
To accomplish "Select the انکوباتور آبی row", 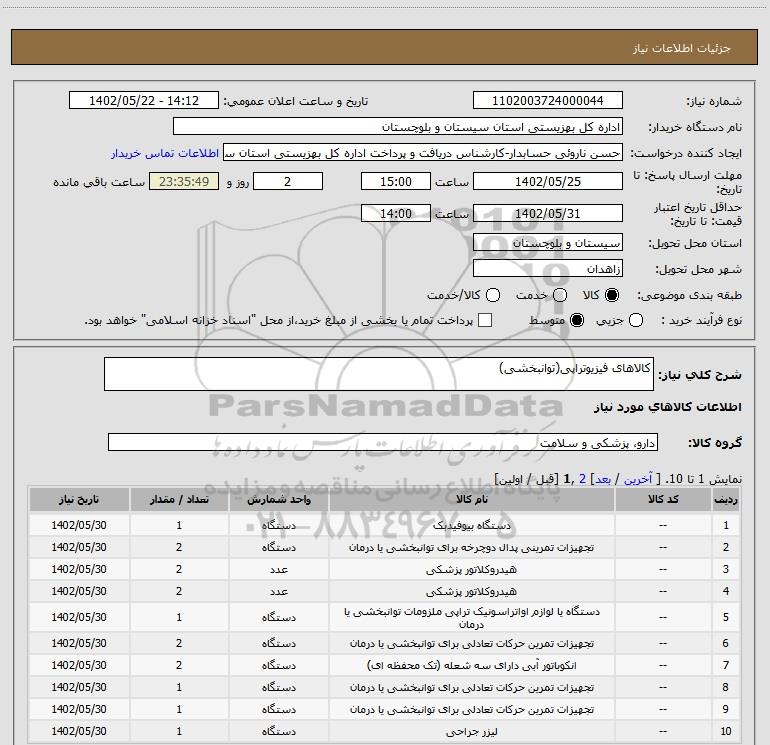I will [x=384, y=665].
